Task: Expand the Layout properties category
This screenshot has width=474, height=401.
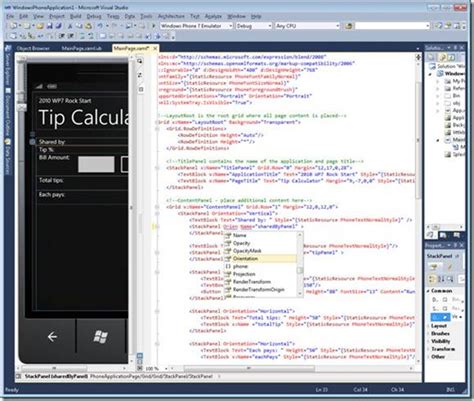Action: click(428, 326)
